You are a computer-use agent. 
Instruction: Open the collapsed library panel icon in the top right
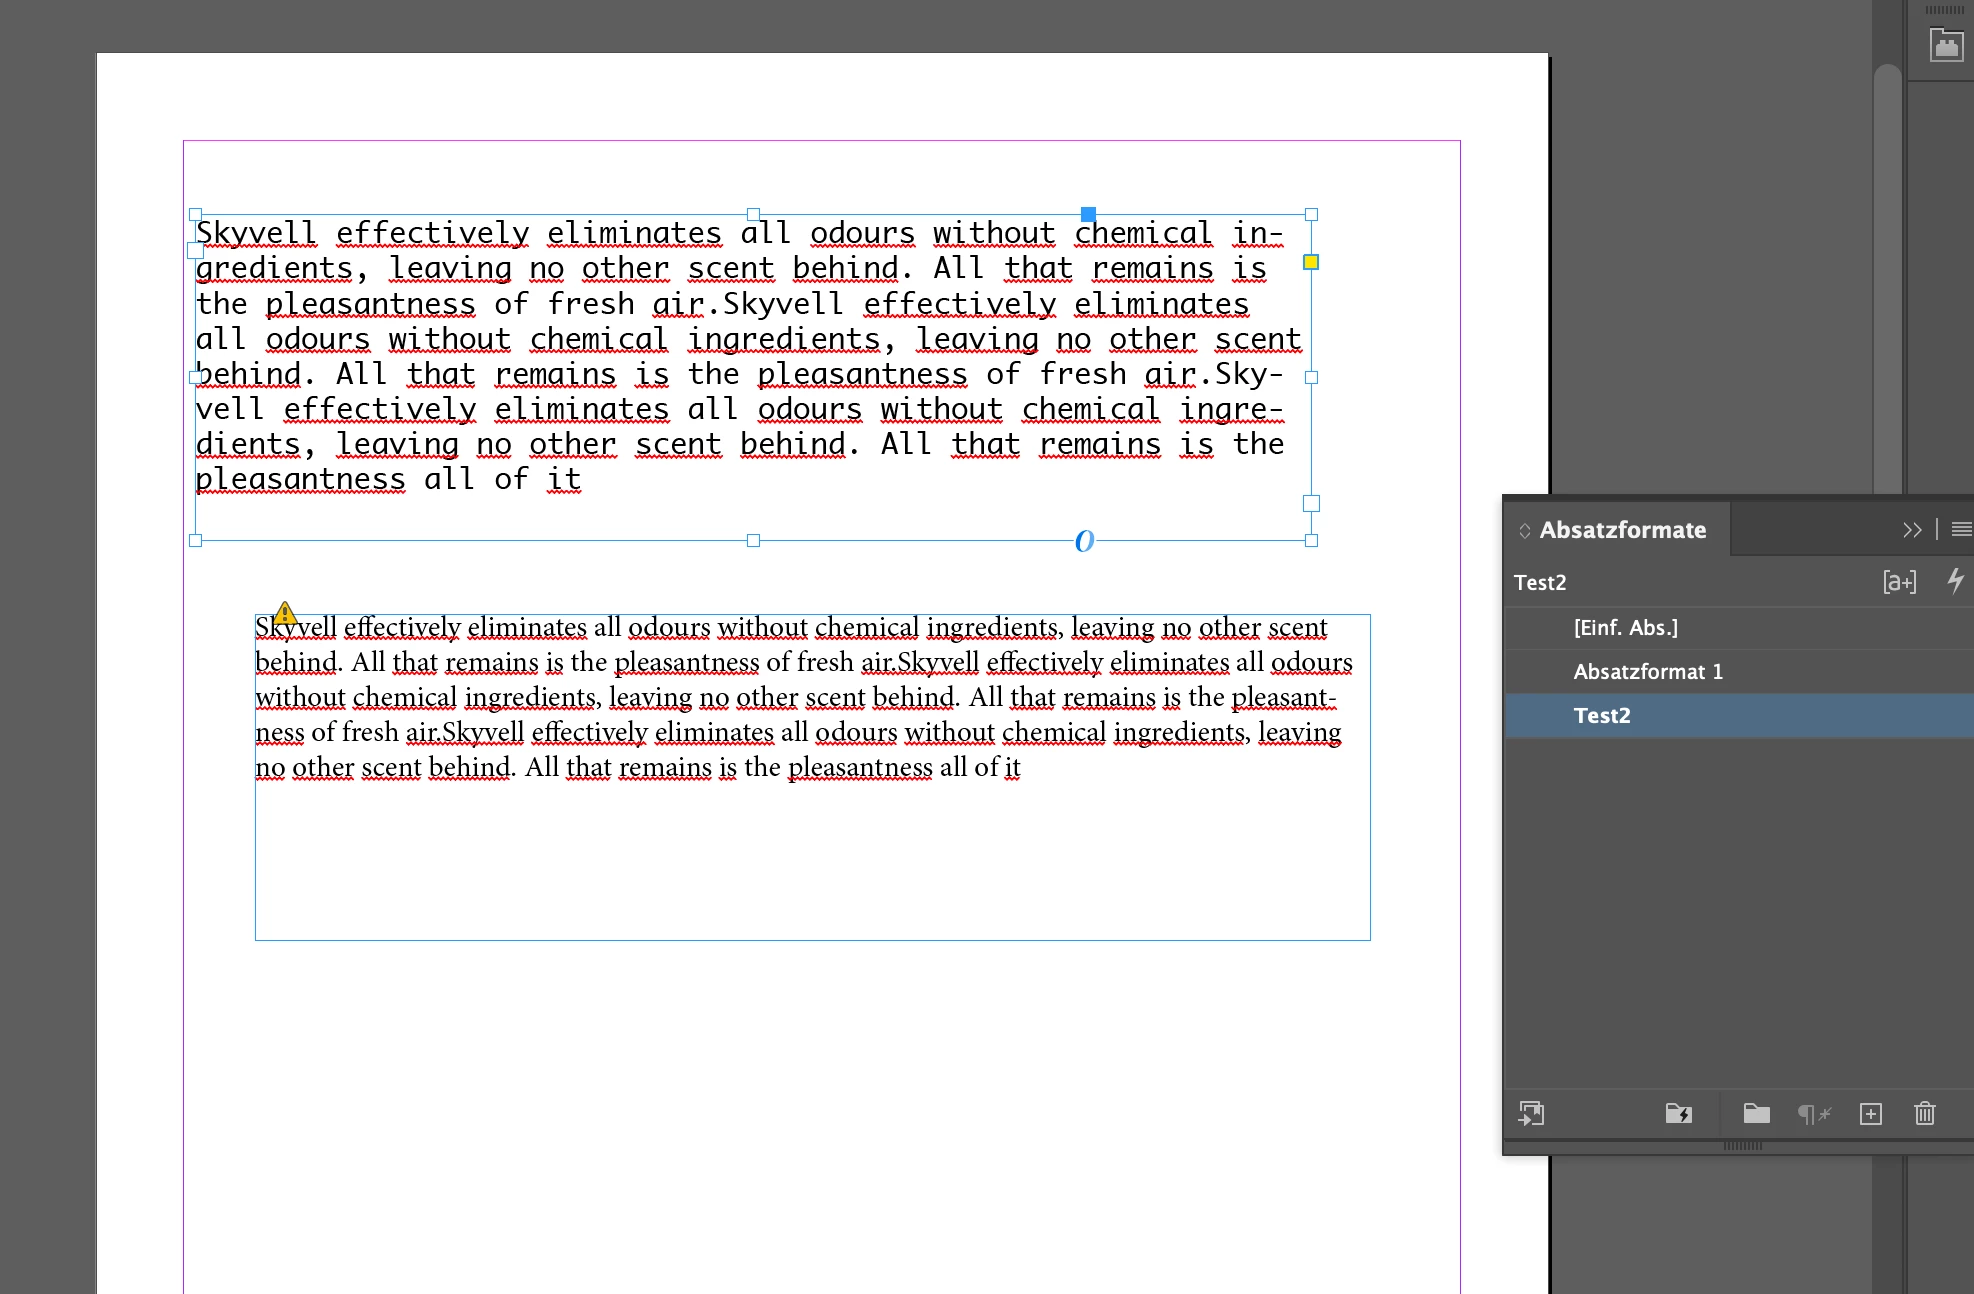(x=1946, y=45)
